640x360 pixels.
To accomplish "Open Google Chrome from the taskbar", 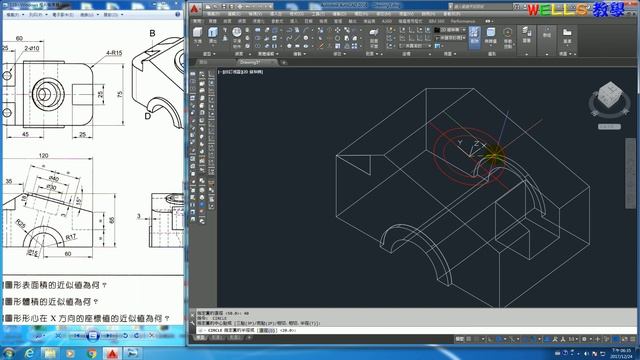I will 91,353.
